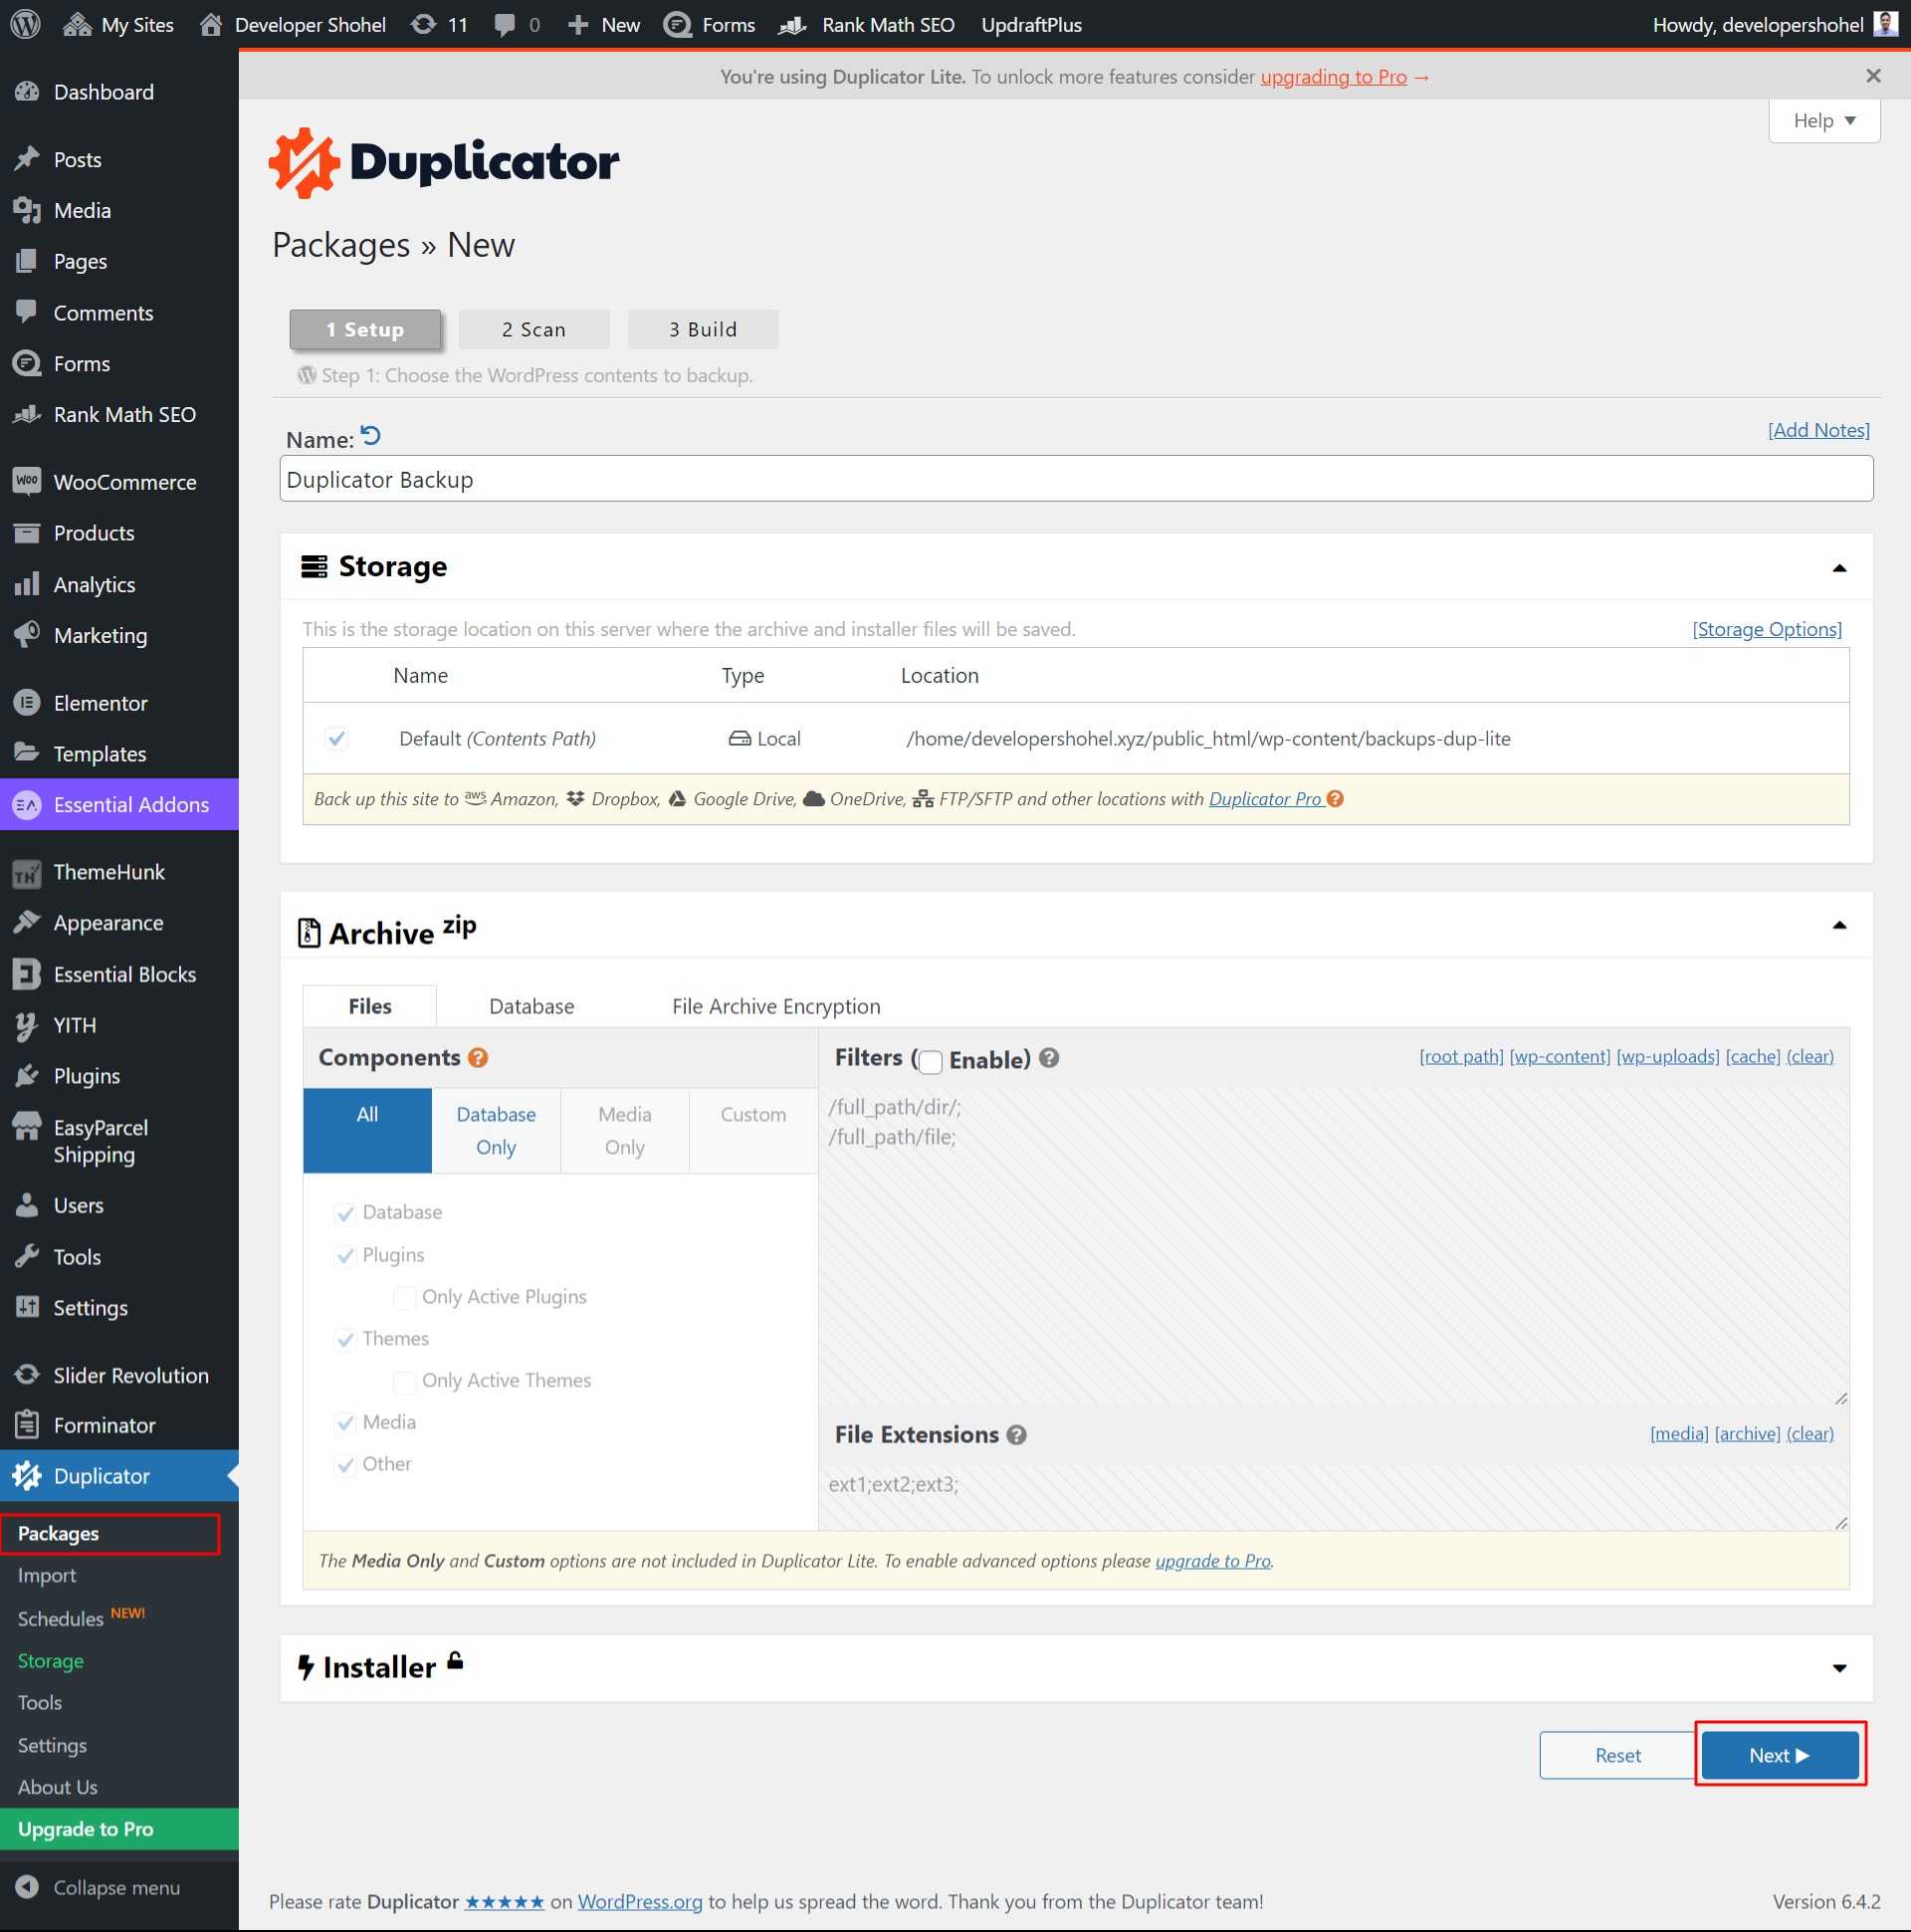The height and width of the screenshot is (1932, 1911).
Task: Toggle the Database component checkbox
Action: (345, 1213)
